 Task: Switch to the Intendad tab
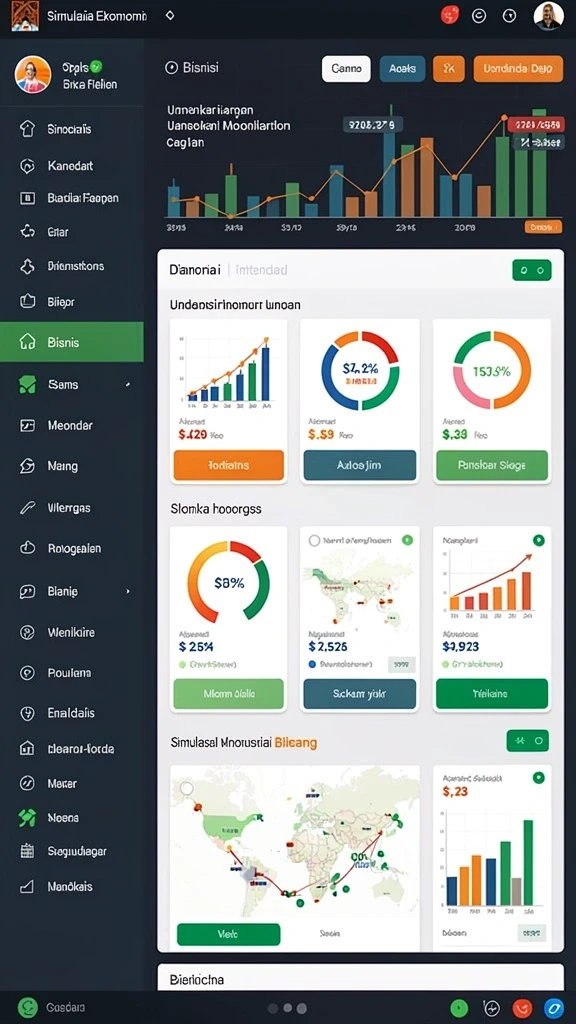coord(261,269)
